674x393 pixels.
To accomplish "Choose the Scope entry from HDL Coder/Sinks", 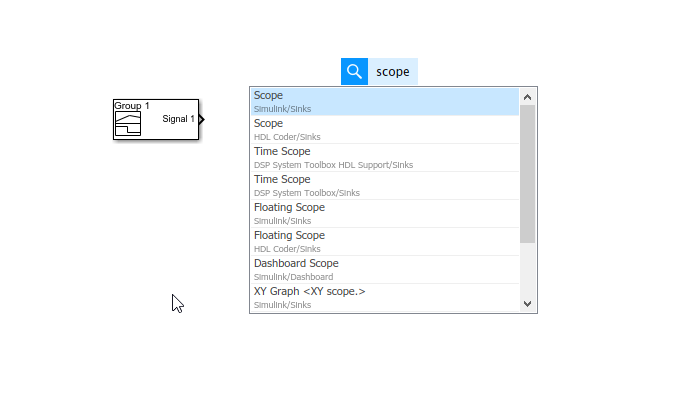I will 385,129.
